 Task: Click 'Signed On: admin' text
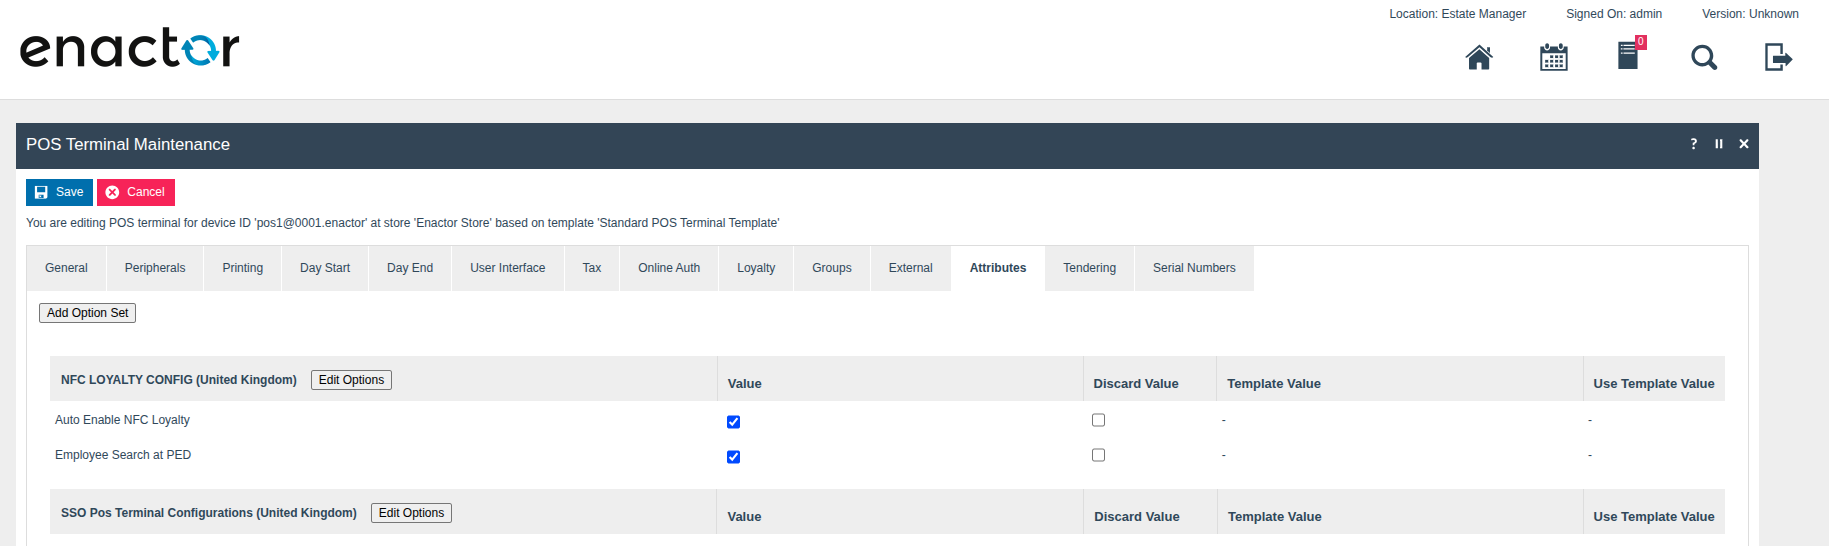[1614, 14]
